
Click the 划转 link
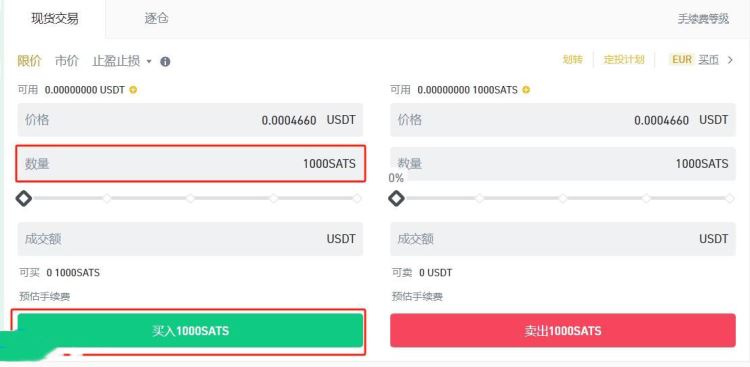point(573,60)
